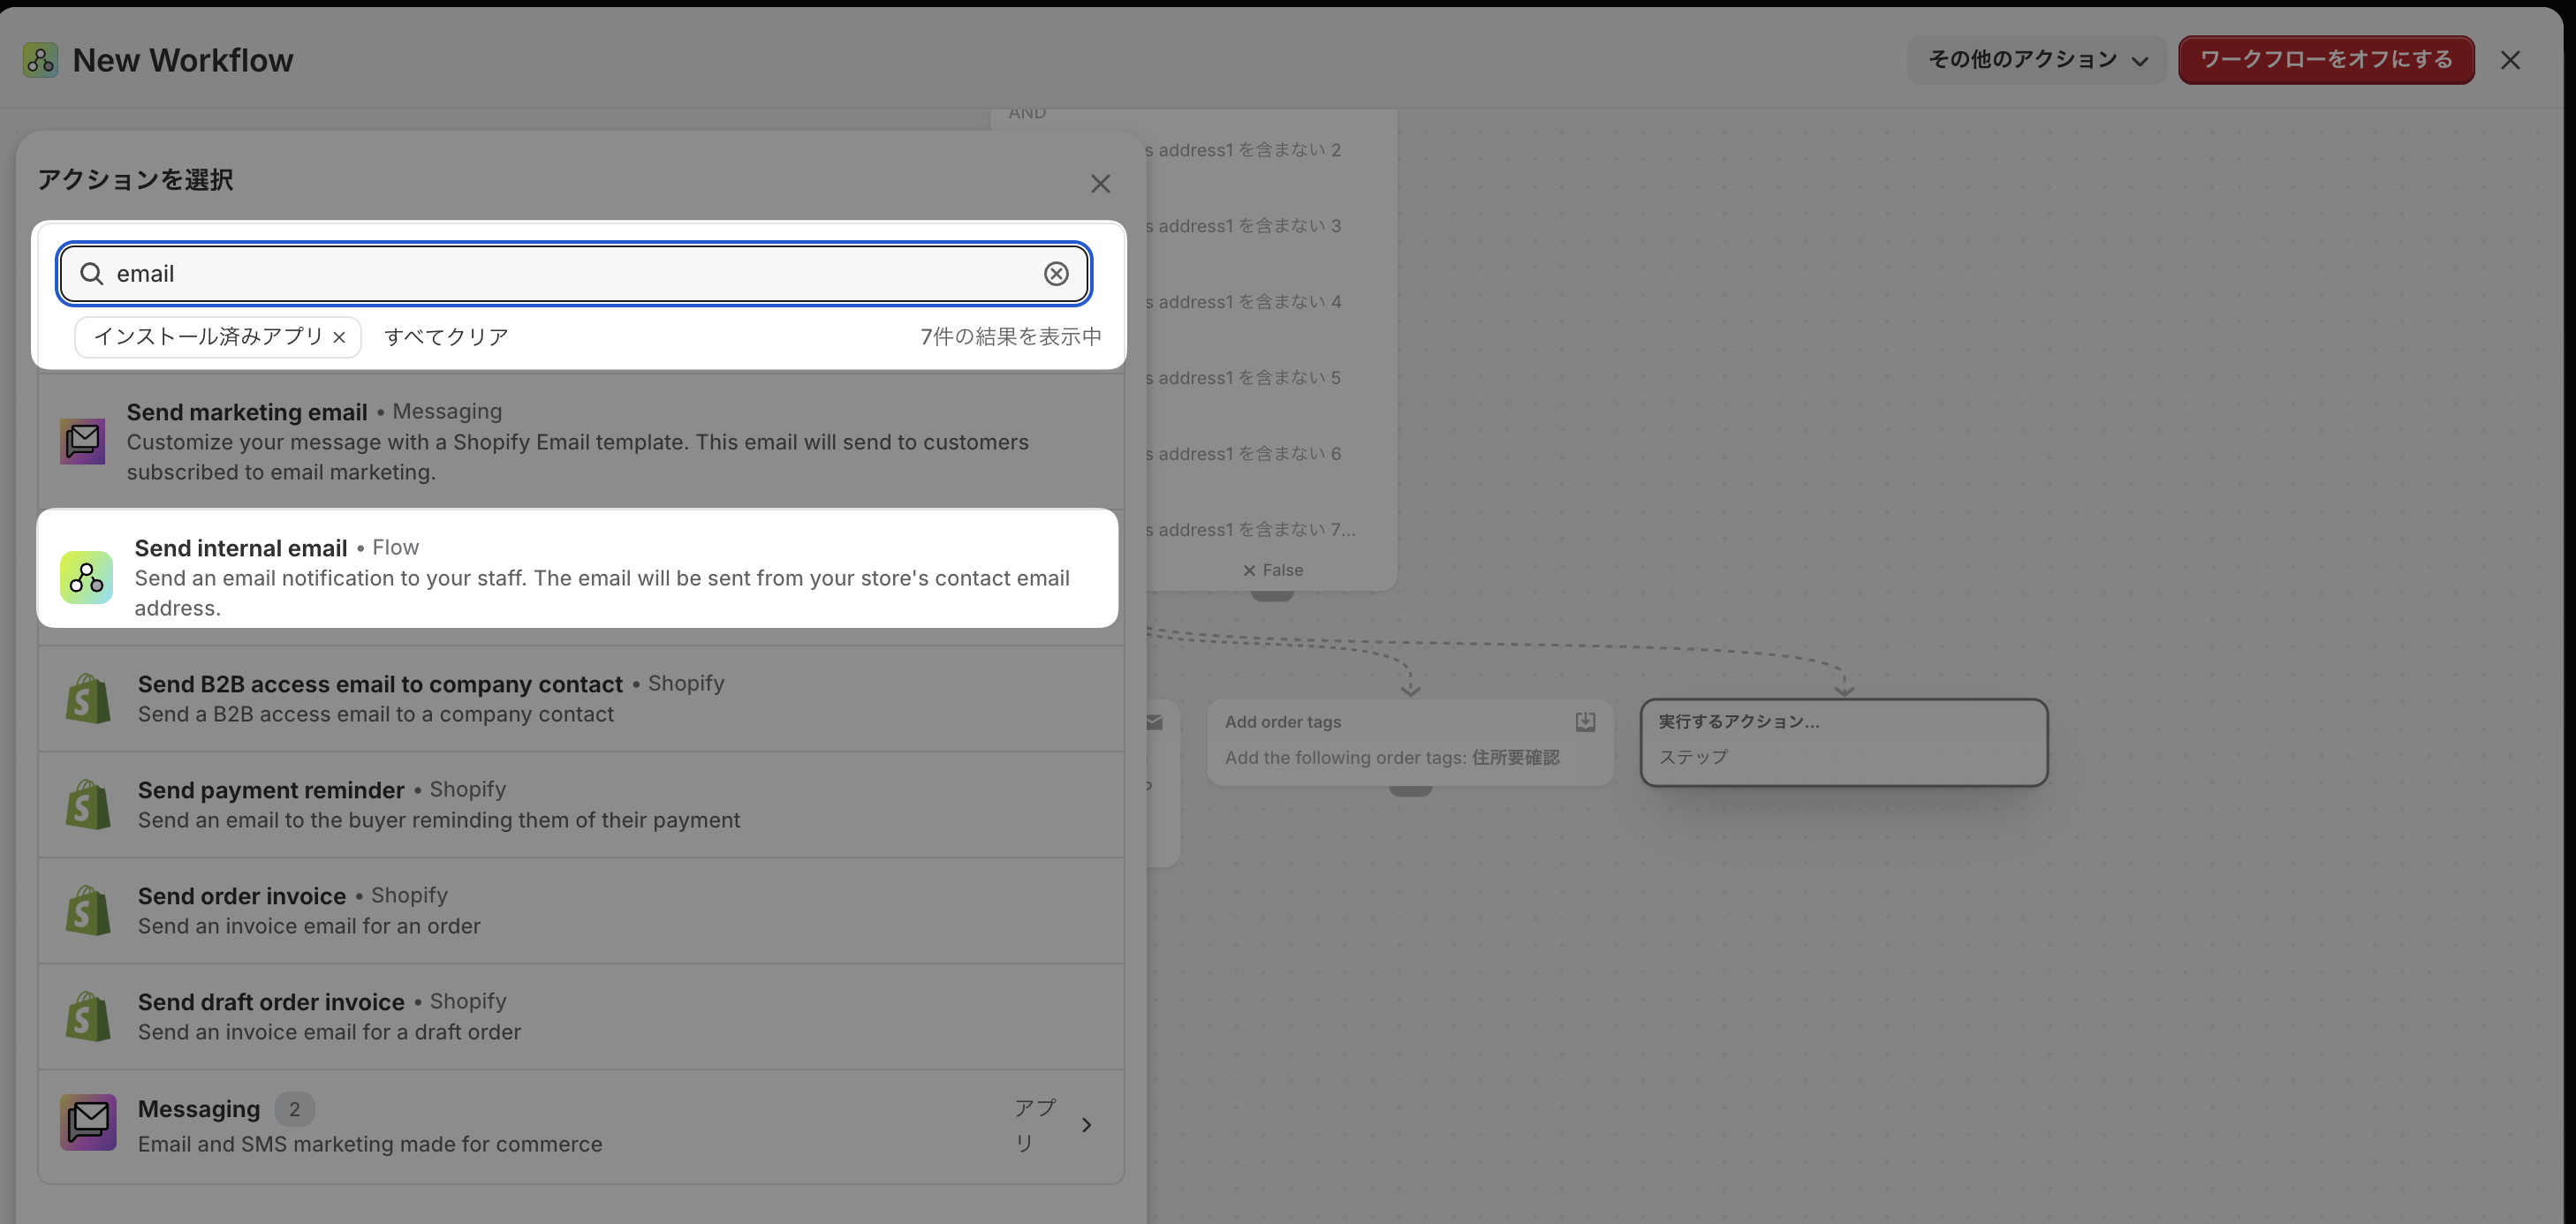Click the インストール済みアプリ filter label
Screen dimensions: 2576x1224
(208, 337)
